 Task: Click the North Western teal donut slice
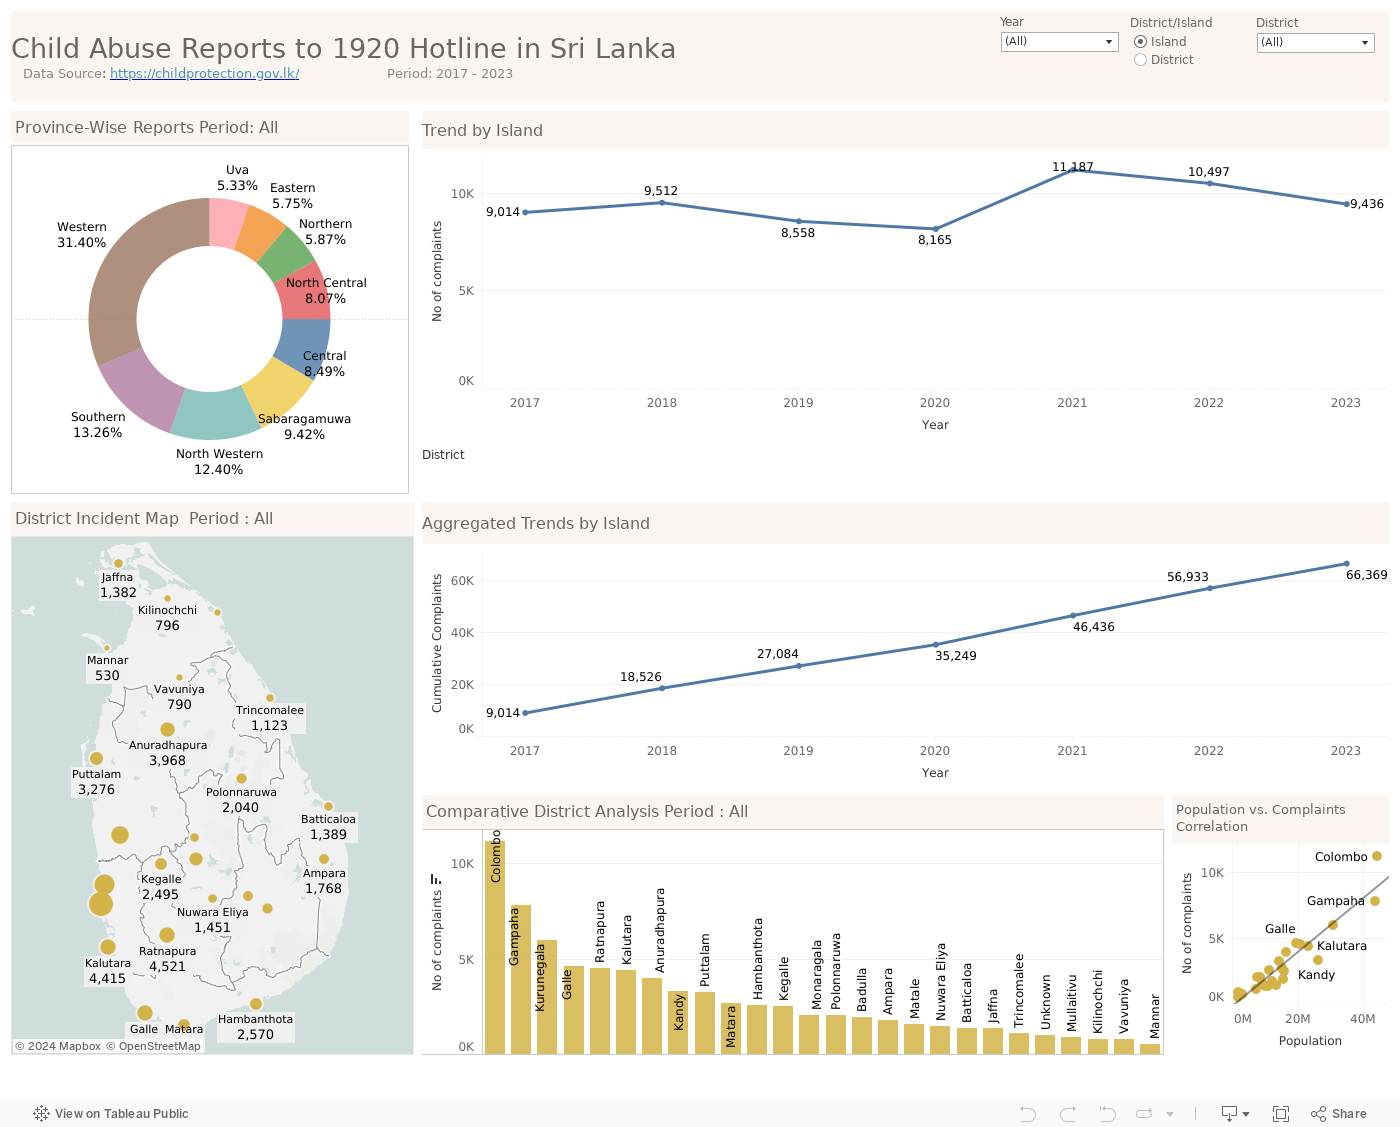pyautogui.click(x=214, y=414)
